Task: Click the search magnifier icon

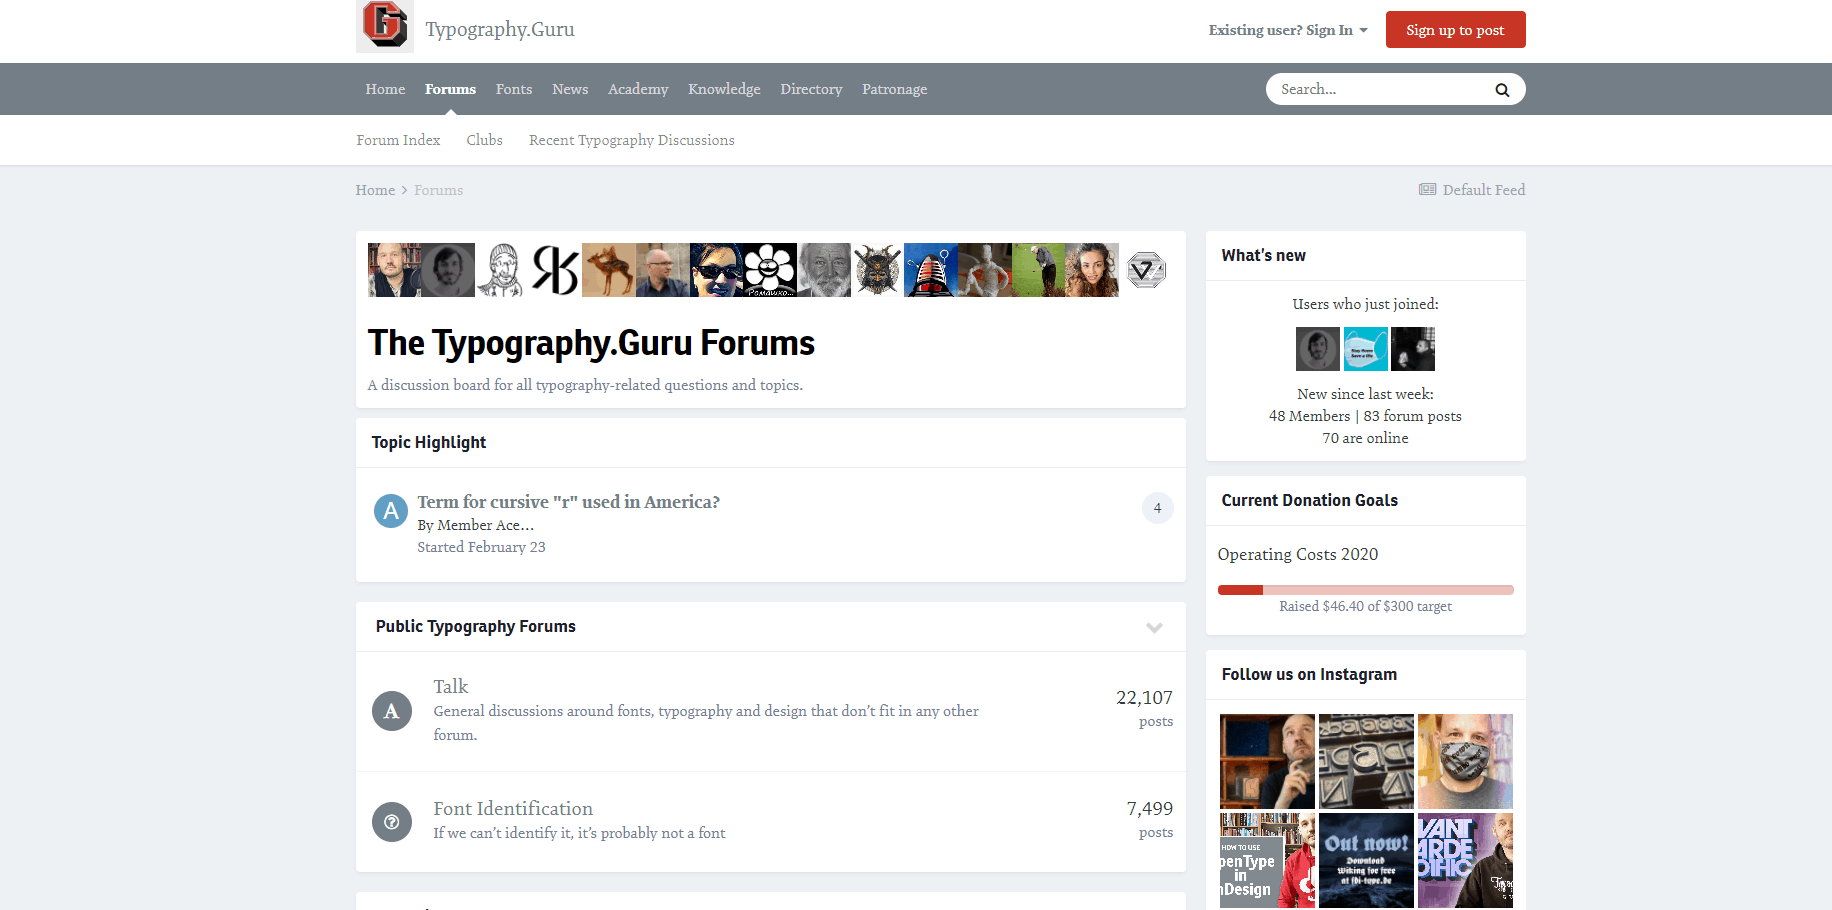Action: pos(1502,90)
